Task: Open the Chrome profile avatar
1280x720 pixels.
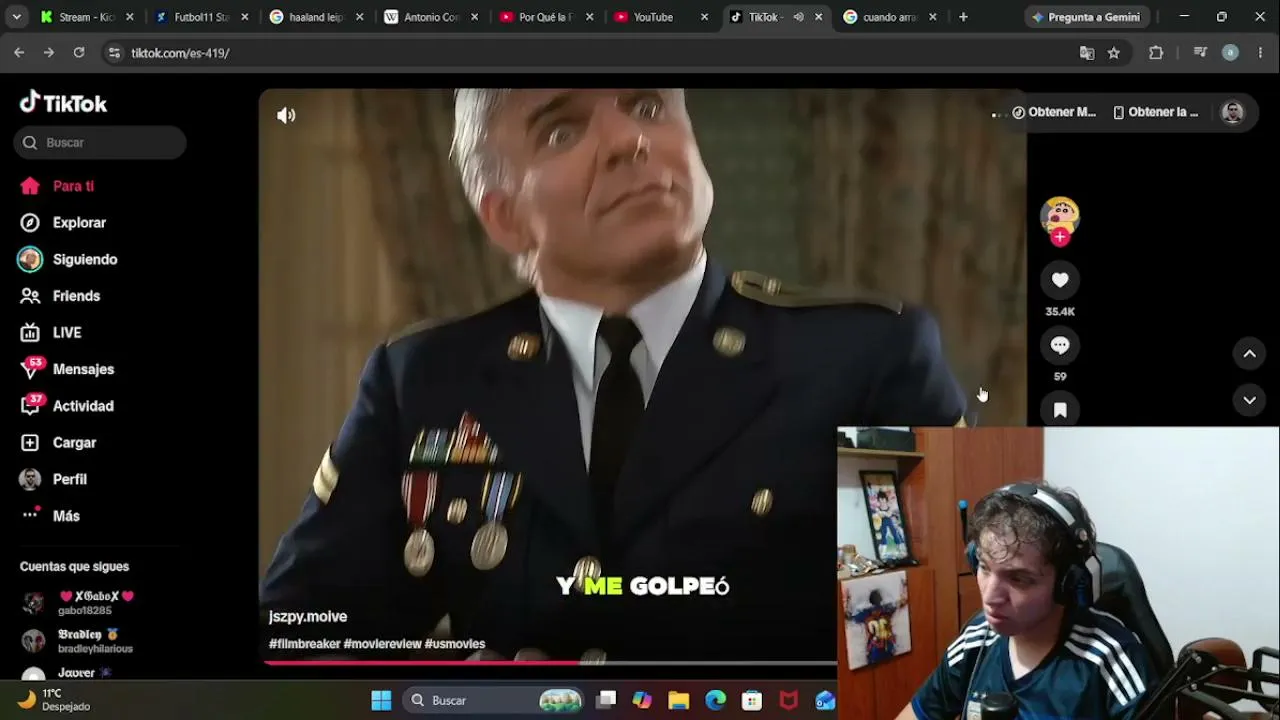Action: tap(1230, 53)
